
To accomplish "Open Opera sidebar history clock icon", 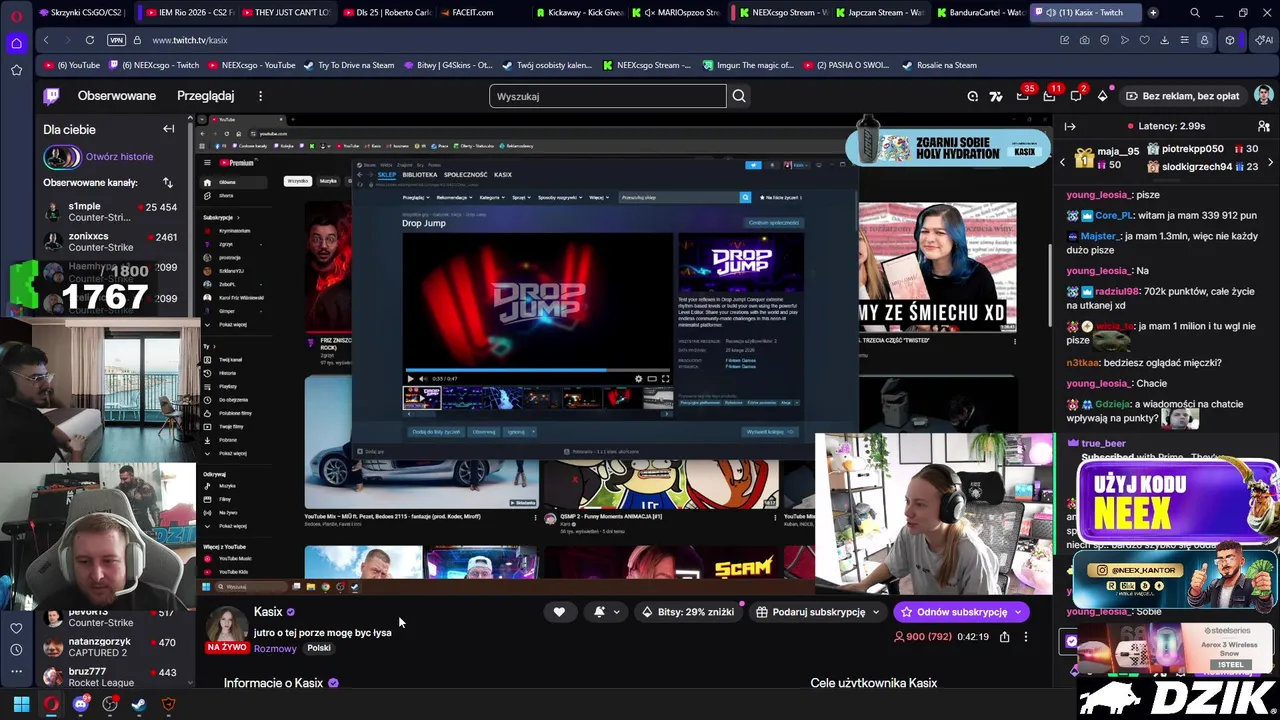I will click(x=16, y=650).
